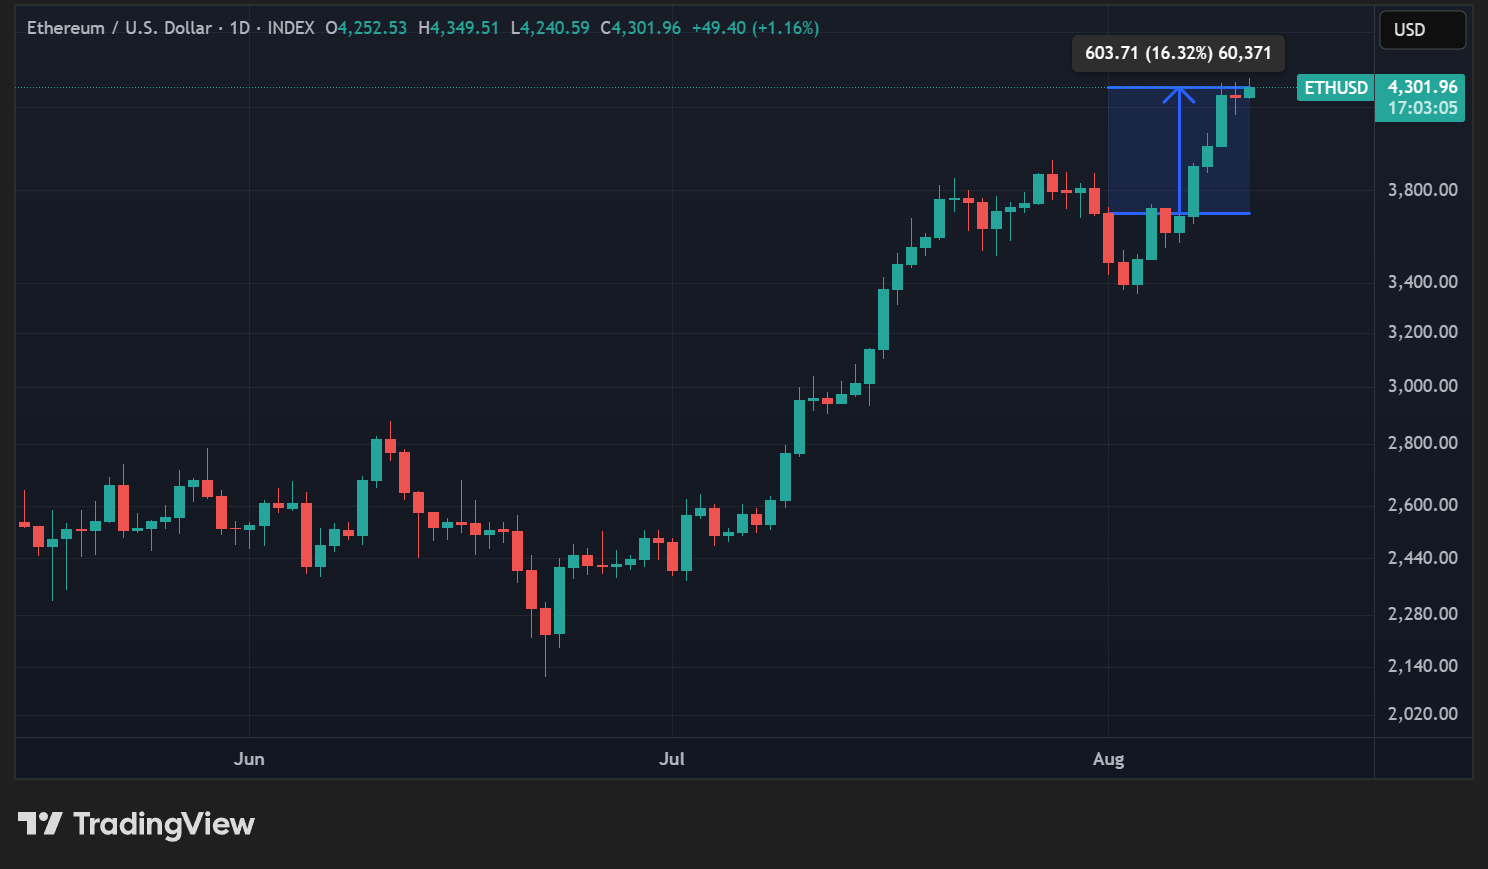Click the dotted current price line
Viewport: 1488px width, 869px height.
pyautogui.click(x=600, y=90)
